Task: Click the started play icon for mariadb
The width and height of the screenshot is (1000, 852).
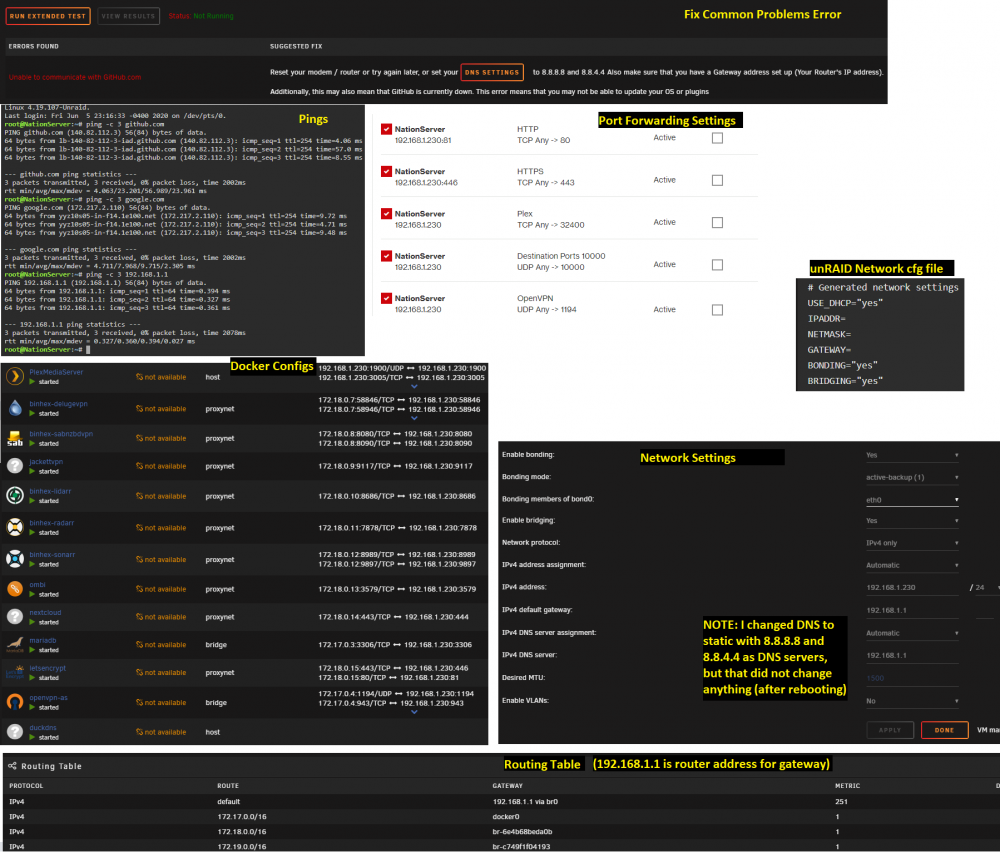Action: tap(33, 650)
